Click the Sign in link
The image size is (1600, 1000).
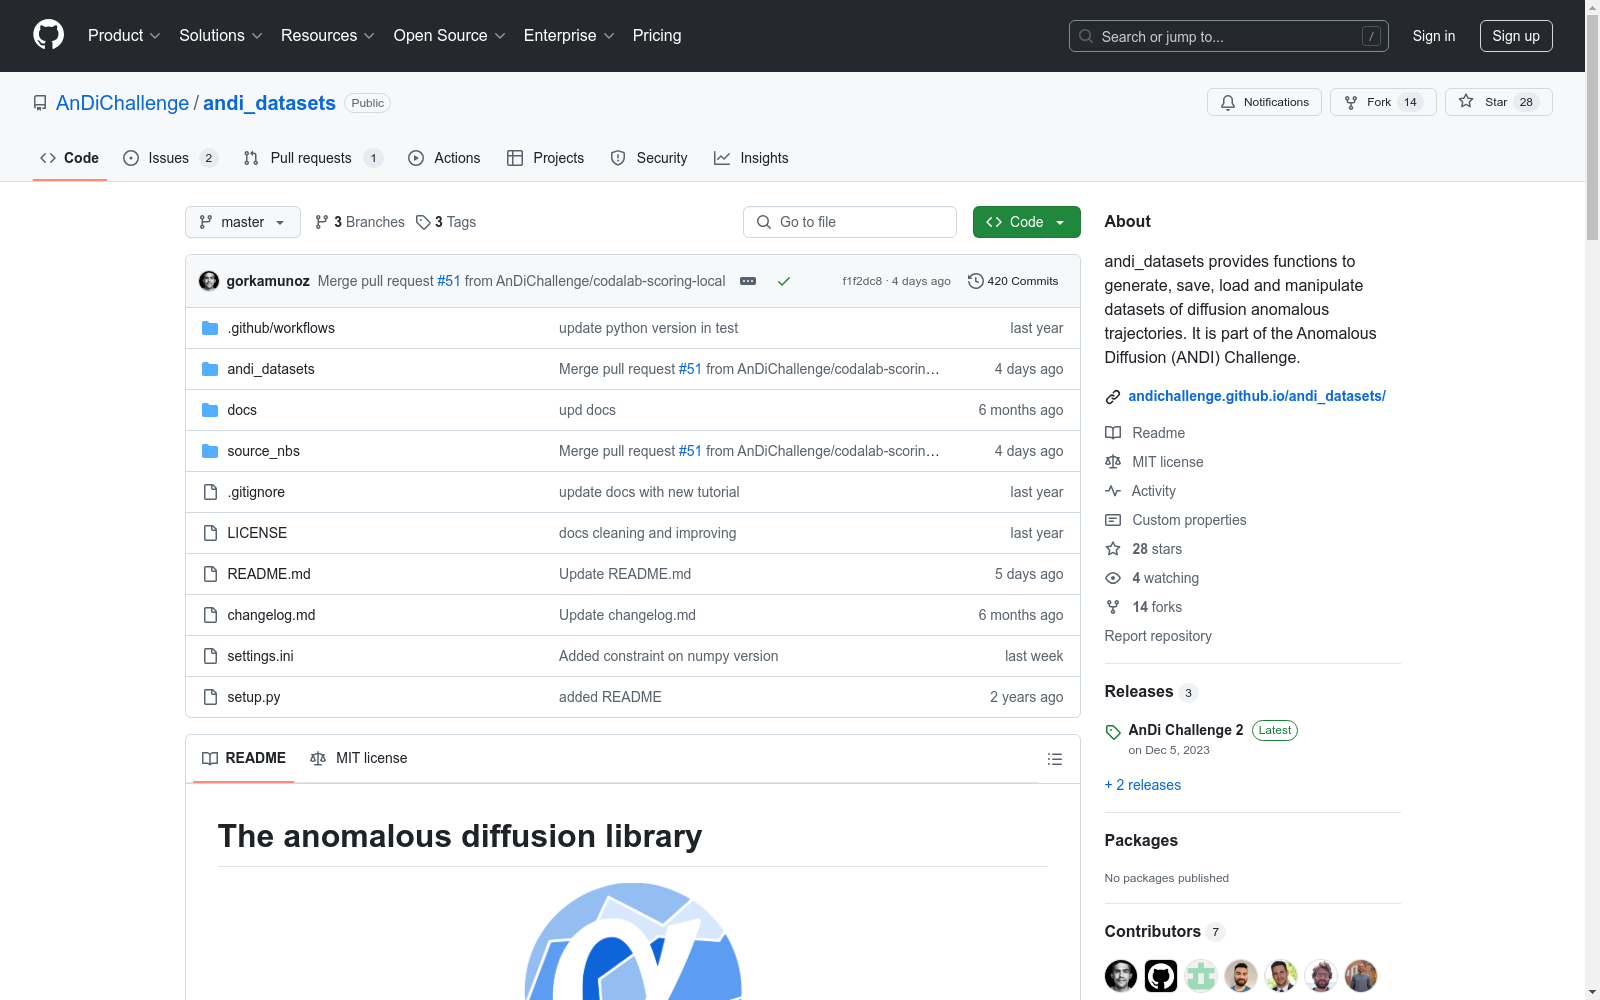point(1434,36)
